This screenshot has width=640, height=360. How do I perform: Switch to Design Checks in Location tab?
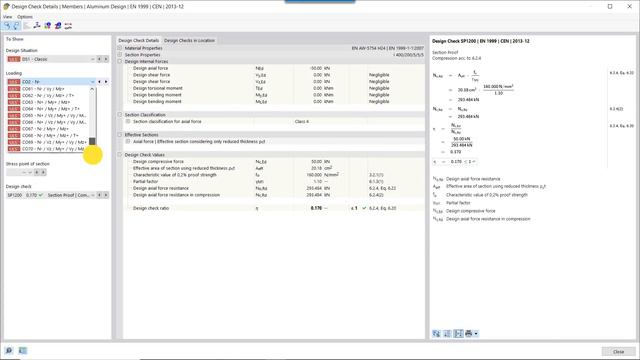tap(189, 40)
